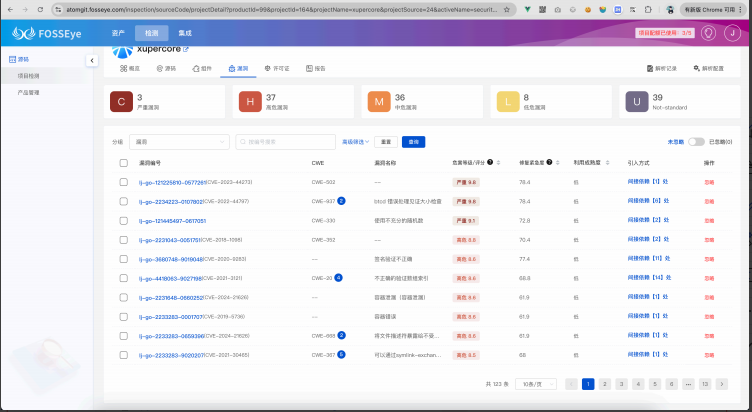The image size is (752, 412).
Task: Click the blue 查询 query button
Action: [x=413, y=142]
